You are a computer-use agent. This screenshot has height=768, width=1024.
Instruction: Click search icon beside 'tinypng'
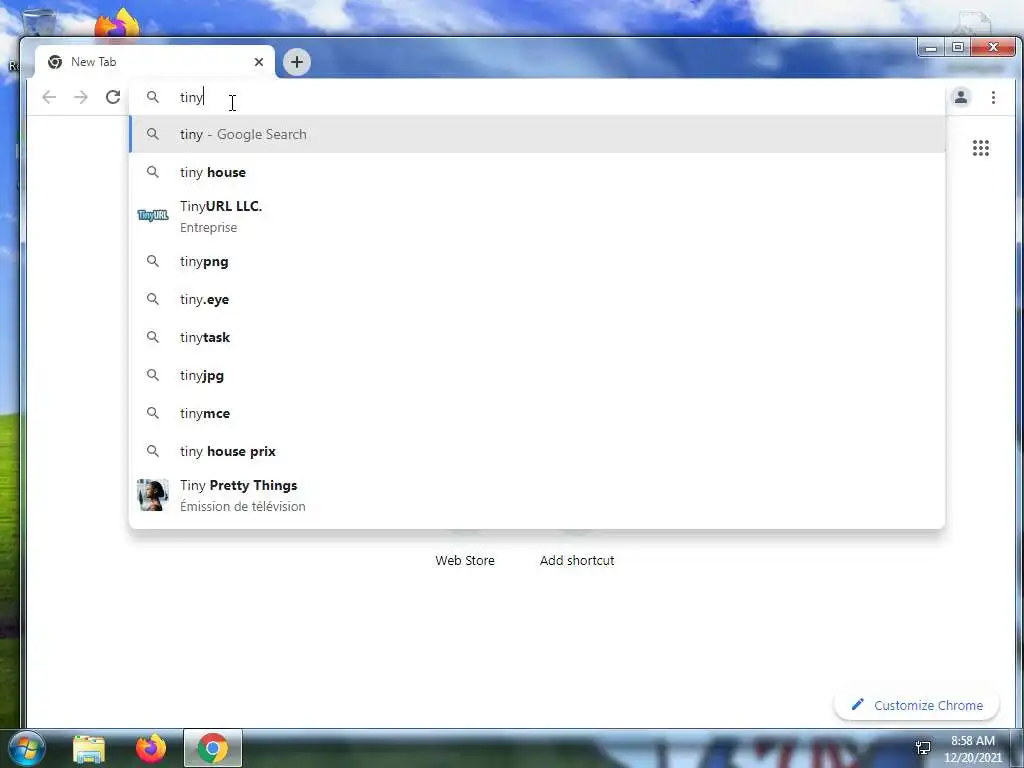click(152, 261)
